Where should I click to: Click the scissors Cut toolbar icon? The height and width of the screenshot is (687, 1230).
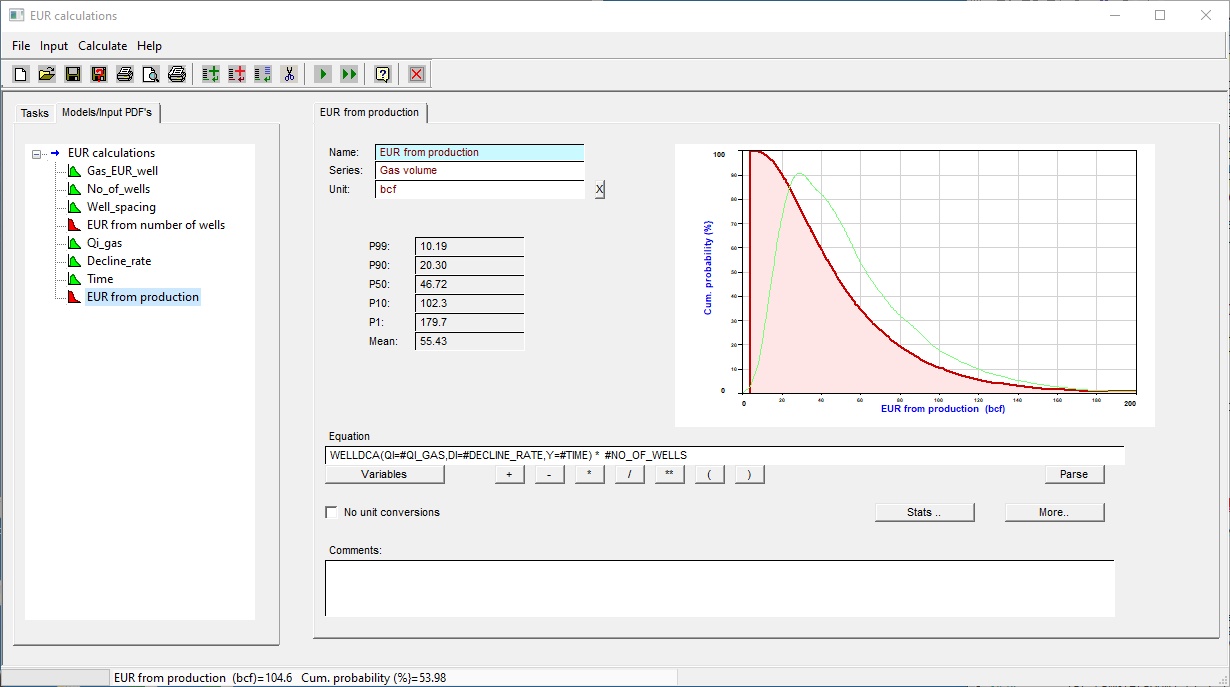(289, 74)
